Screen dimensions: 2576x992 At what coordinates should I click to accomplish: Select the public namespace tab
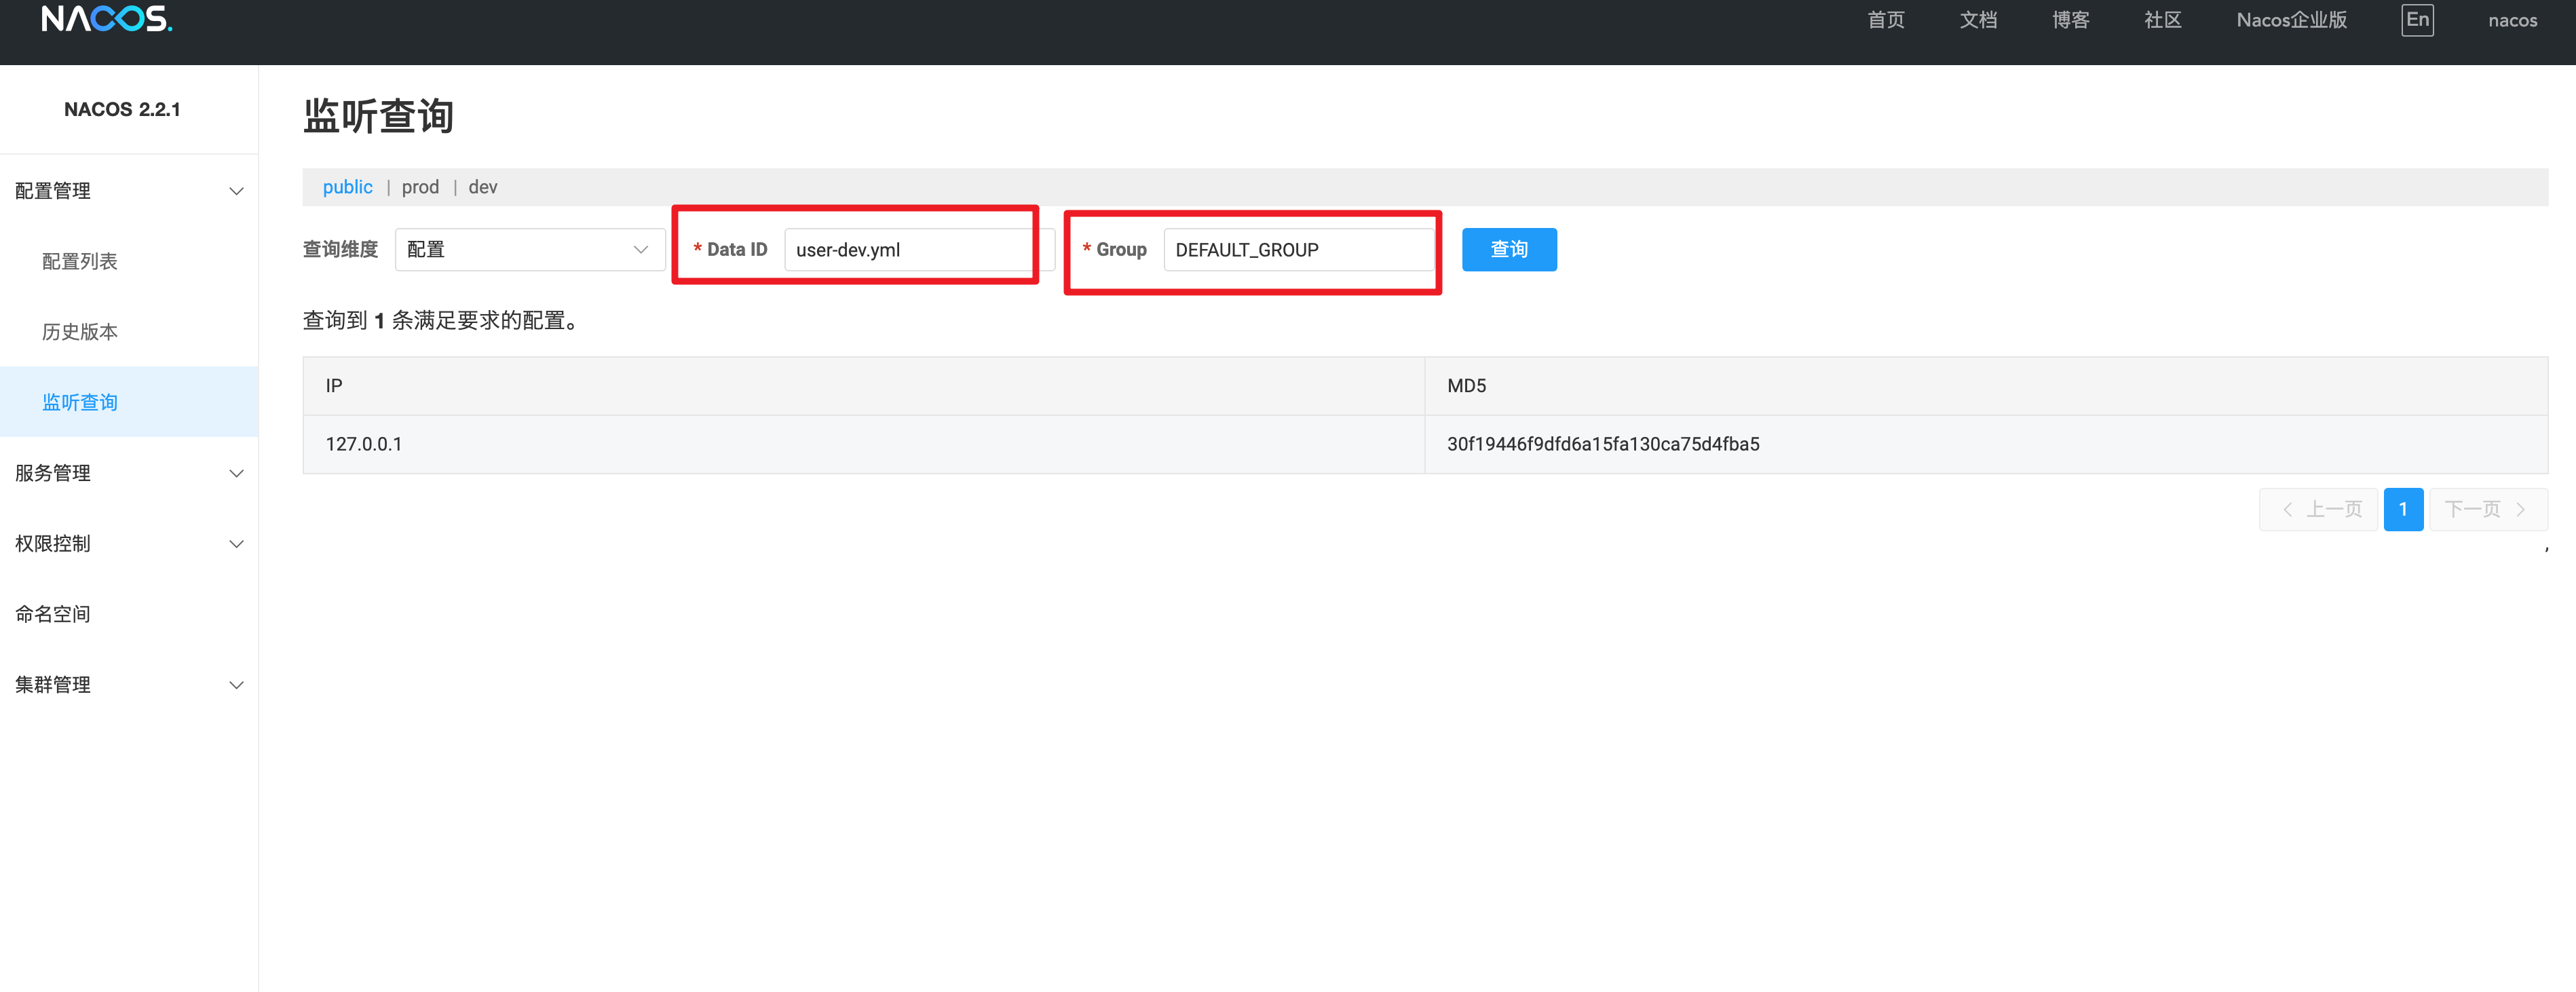tap(347, 187)
